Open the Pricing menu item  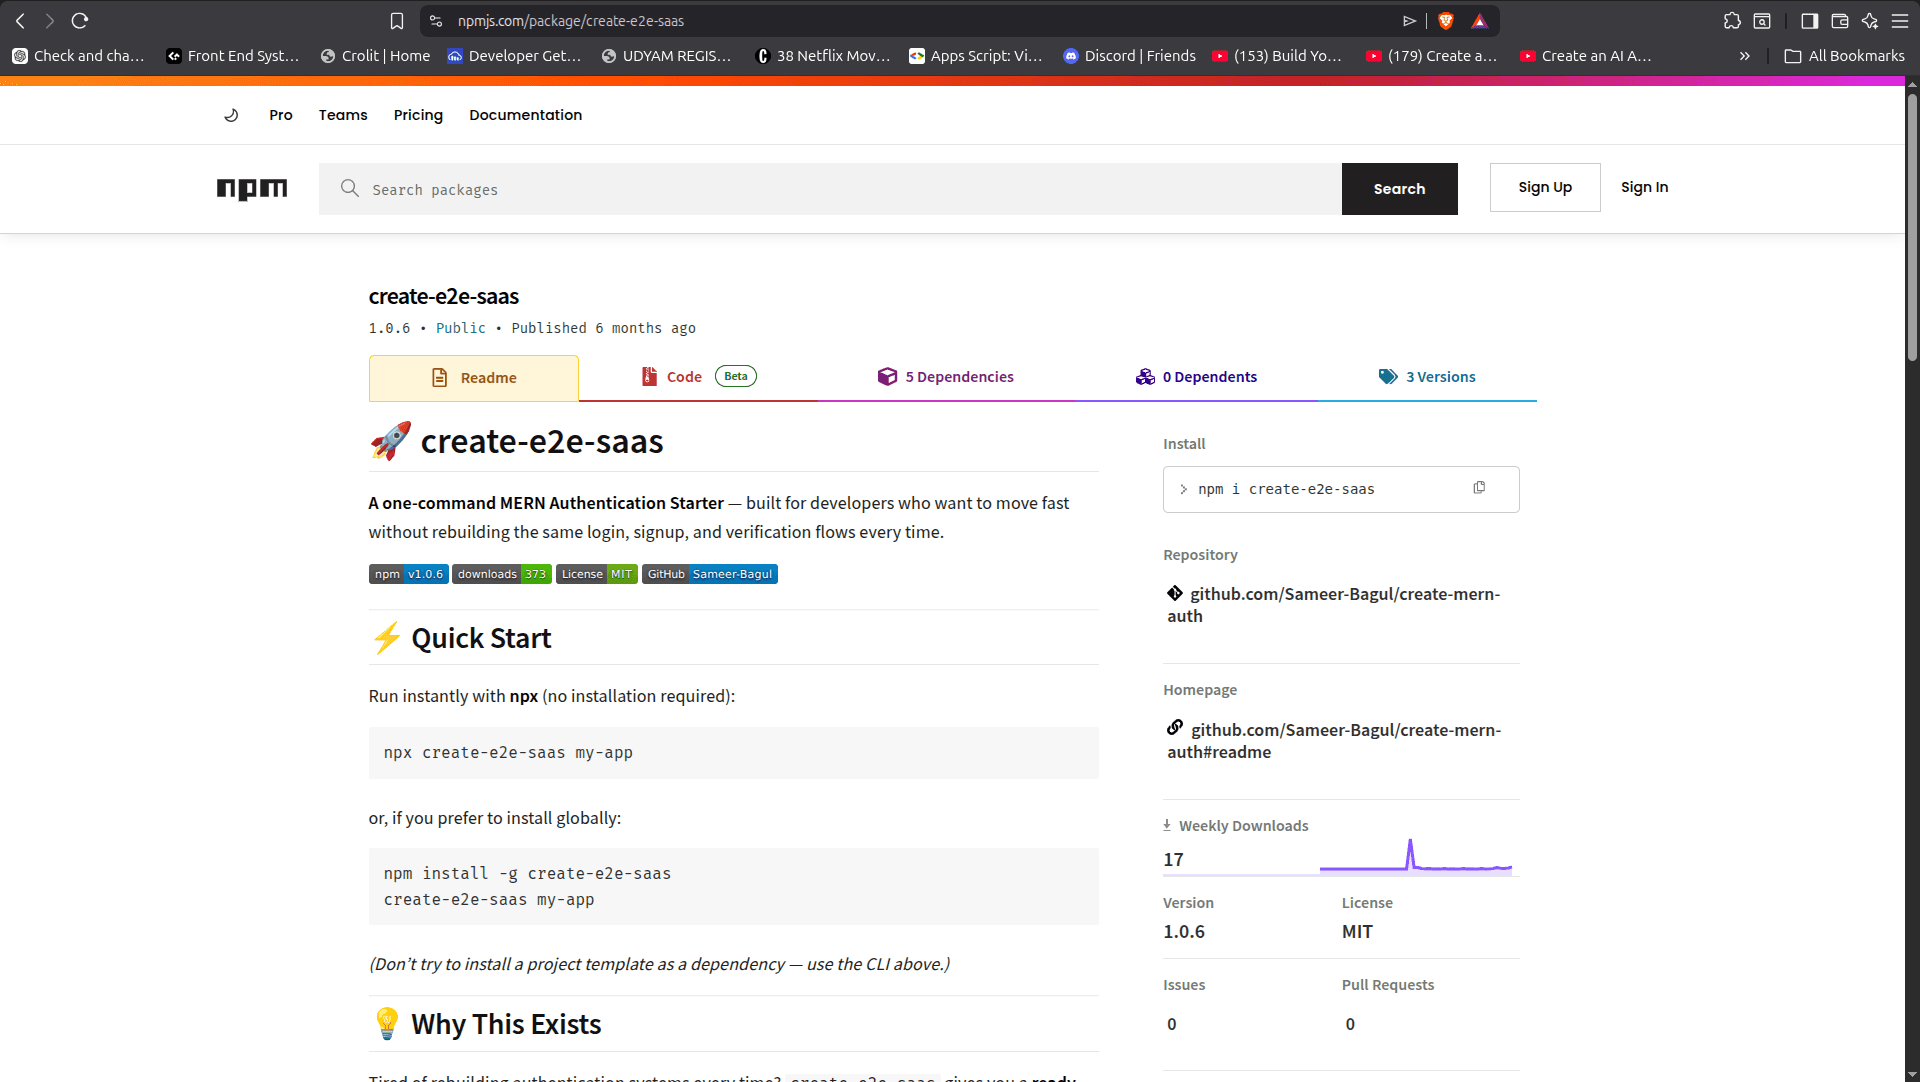click(x=418, y=115)
